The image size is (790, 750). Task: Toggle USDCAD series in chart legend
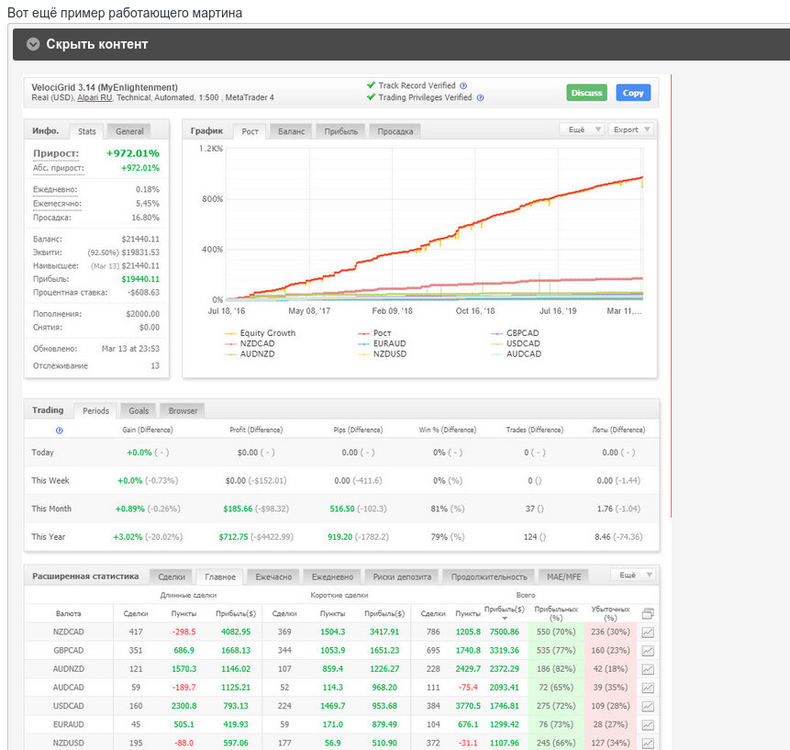tap(516, 344)
